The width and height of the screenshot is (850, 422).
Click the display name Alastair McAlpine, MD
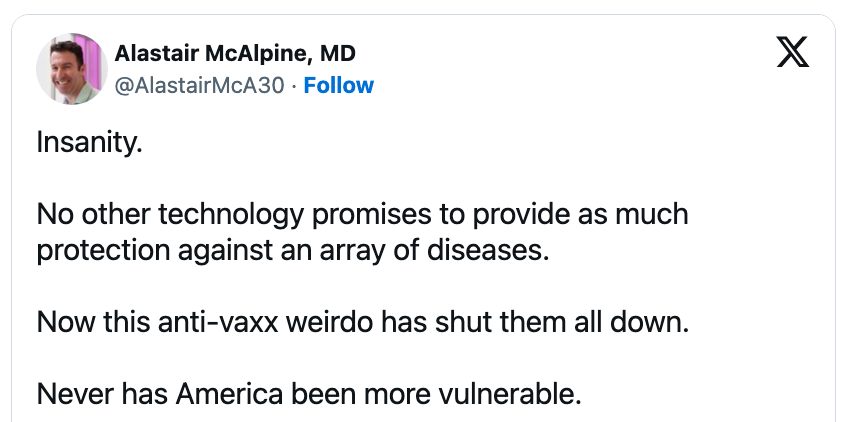[x=236, y=53]
